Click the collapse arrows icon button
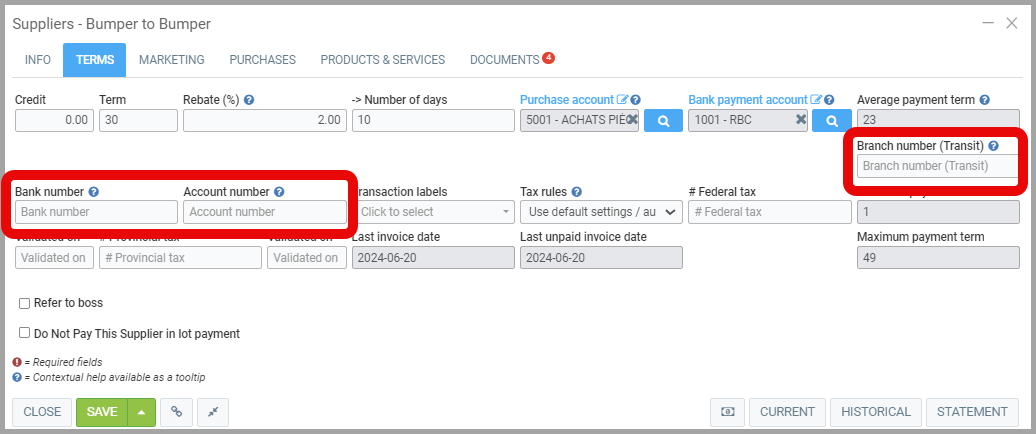 click(213, 412)
